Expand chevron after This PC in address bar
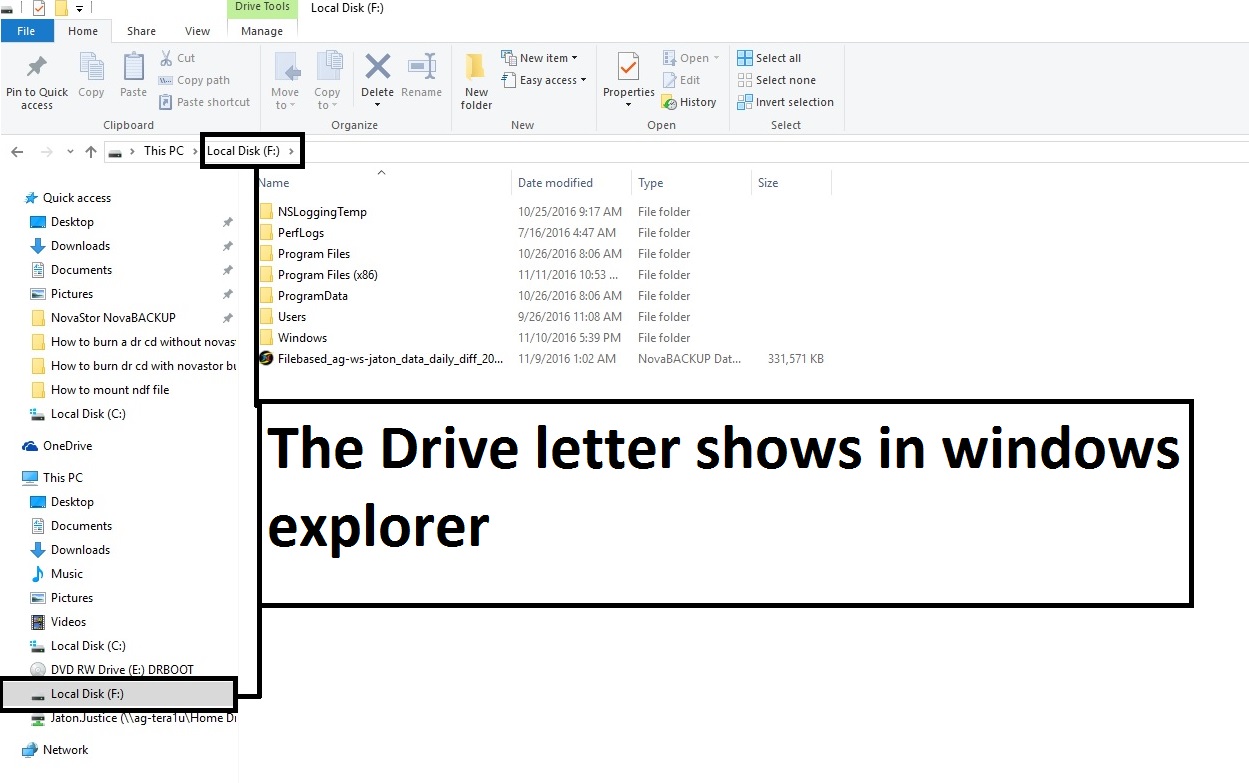The width and height of the screenshot is (1249, 783). tap(195, 151)
